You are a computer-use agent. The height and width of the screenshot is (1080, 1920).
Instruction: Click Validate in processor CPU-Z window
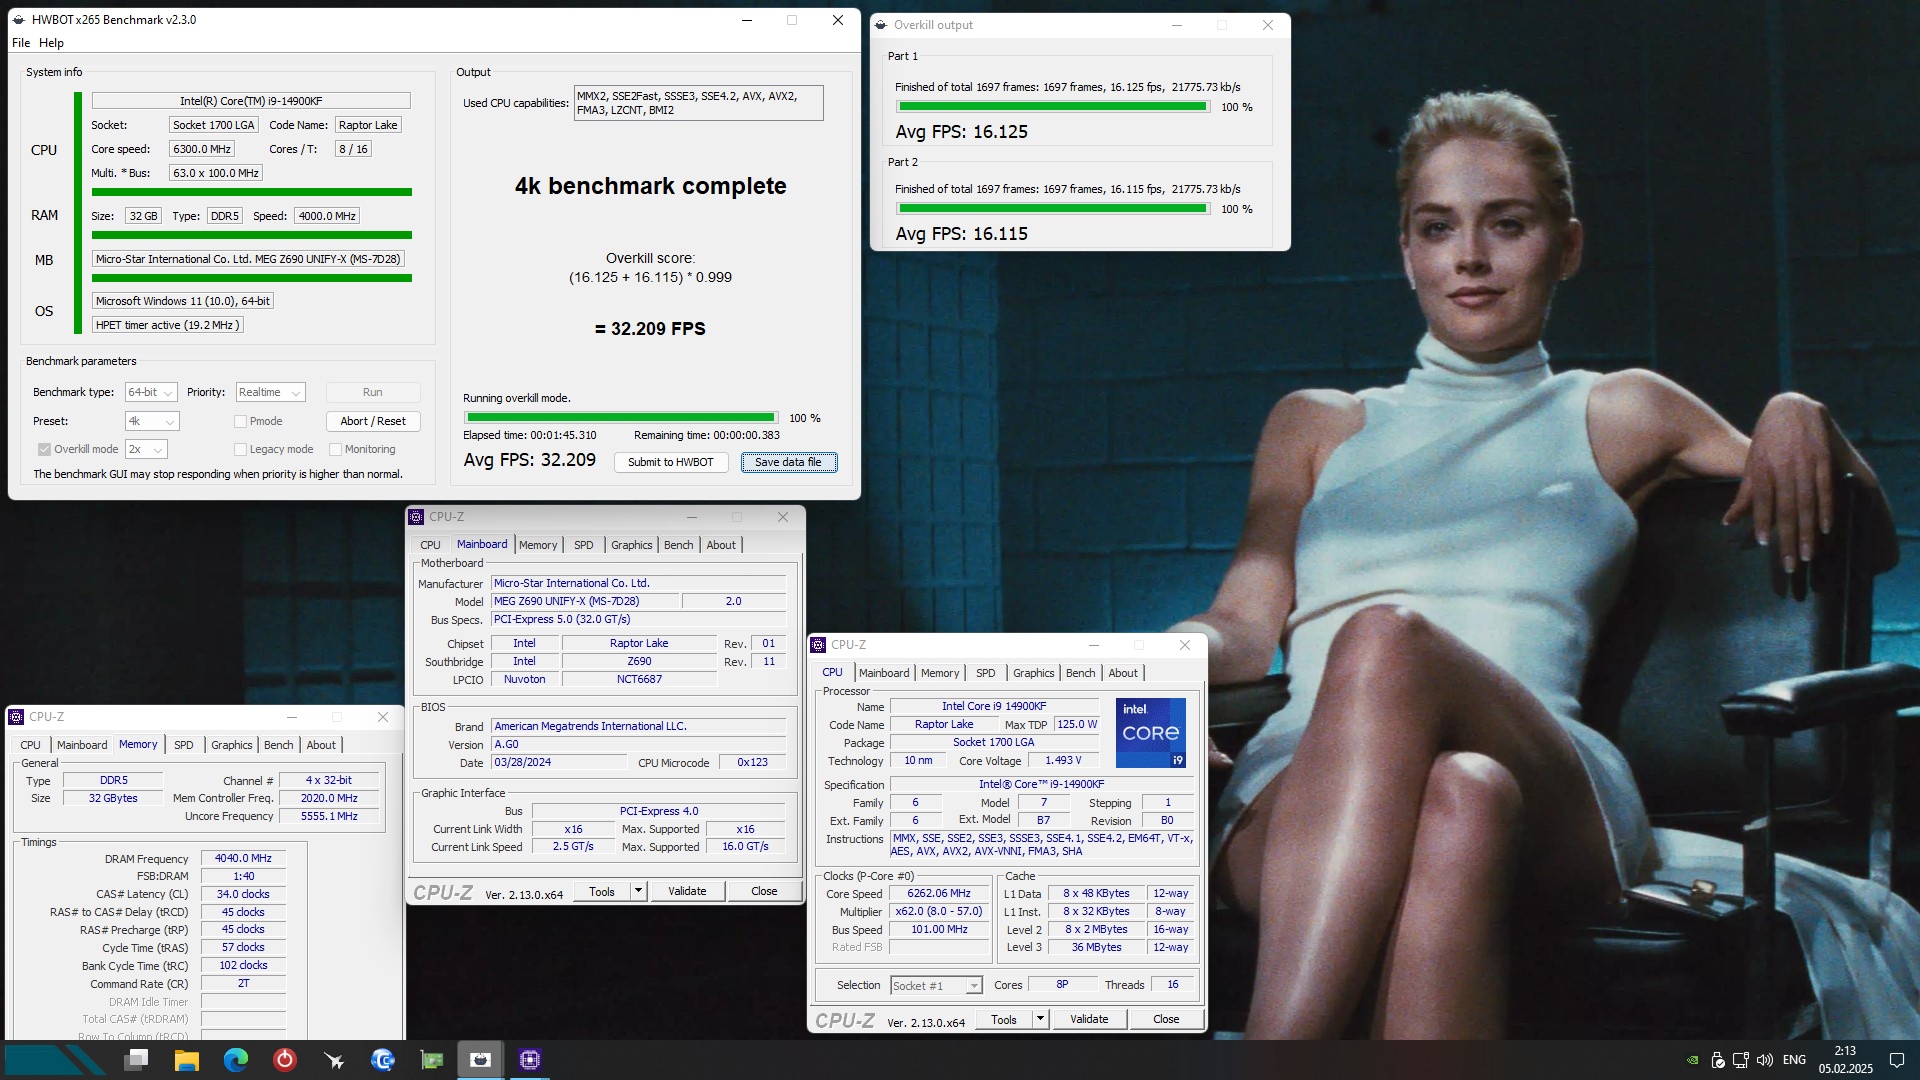1089,1019
